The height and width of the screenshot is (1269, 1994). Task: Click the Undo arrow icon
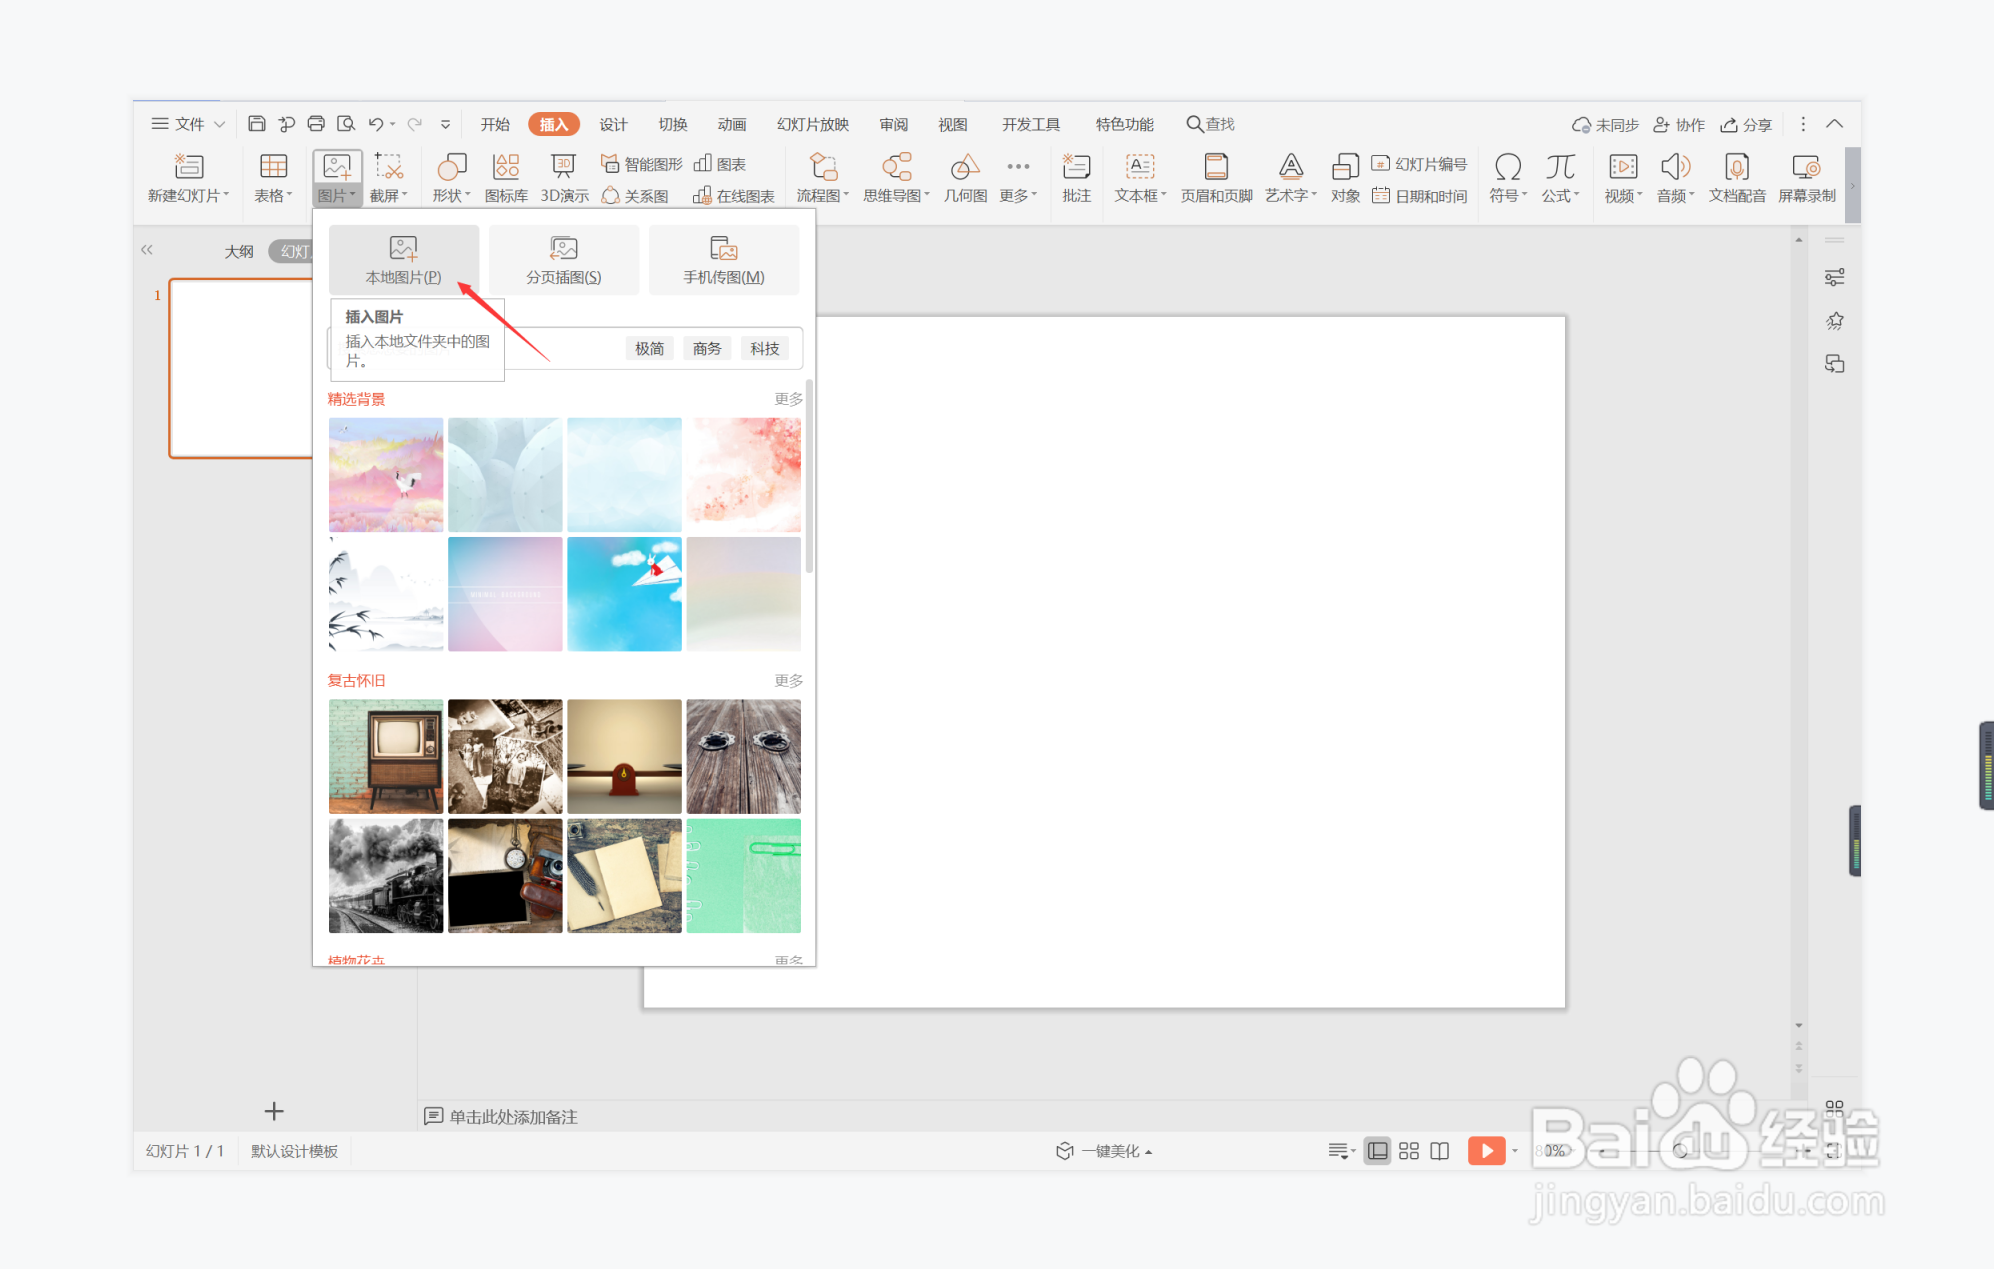click(375, 124)
